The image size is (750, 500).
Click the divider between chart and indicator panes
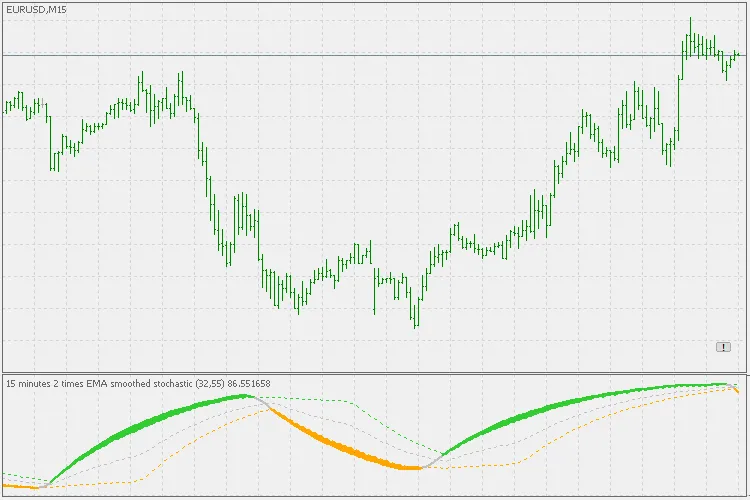tap(375, 374)
